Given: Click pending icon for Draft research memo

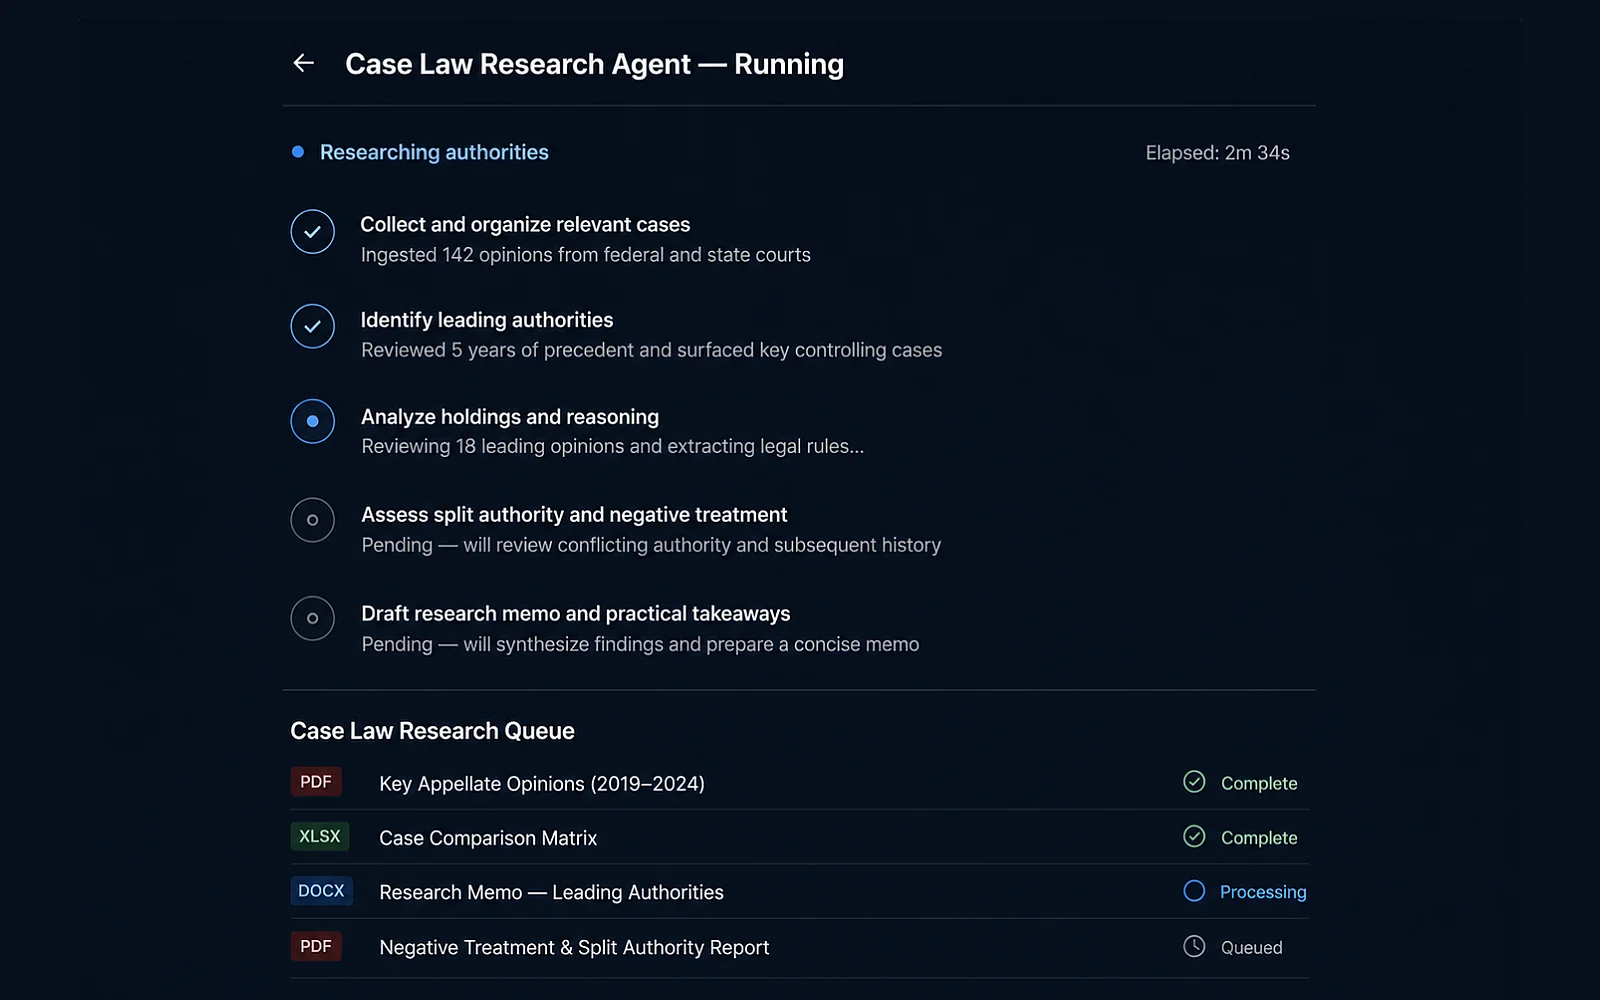Looking at the screenshot, I should click(x=313, y=619).
